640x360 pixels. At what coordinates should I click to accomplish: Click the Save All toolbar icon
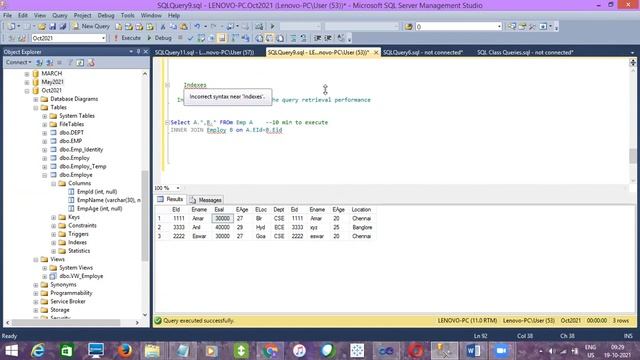point(63,27)
